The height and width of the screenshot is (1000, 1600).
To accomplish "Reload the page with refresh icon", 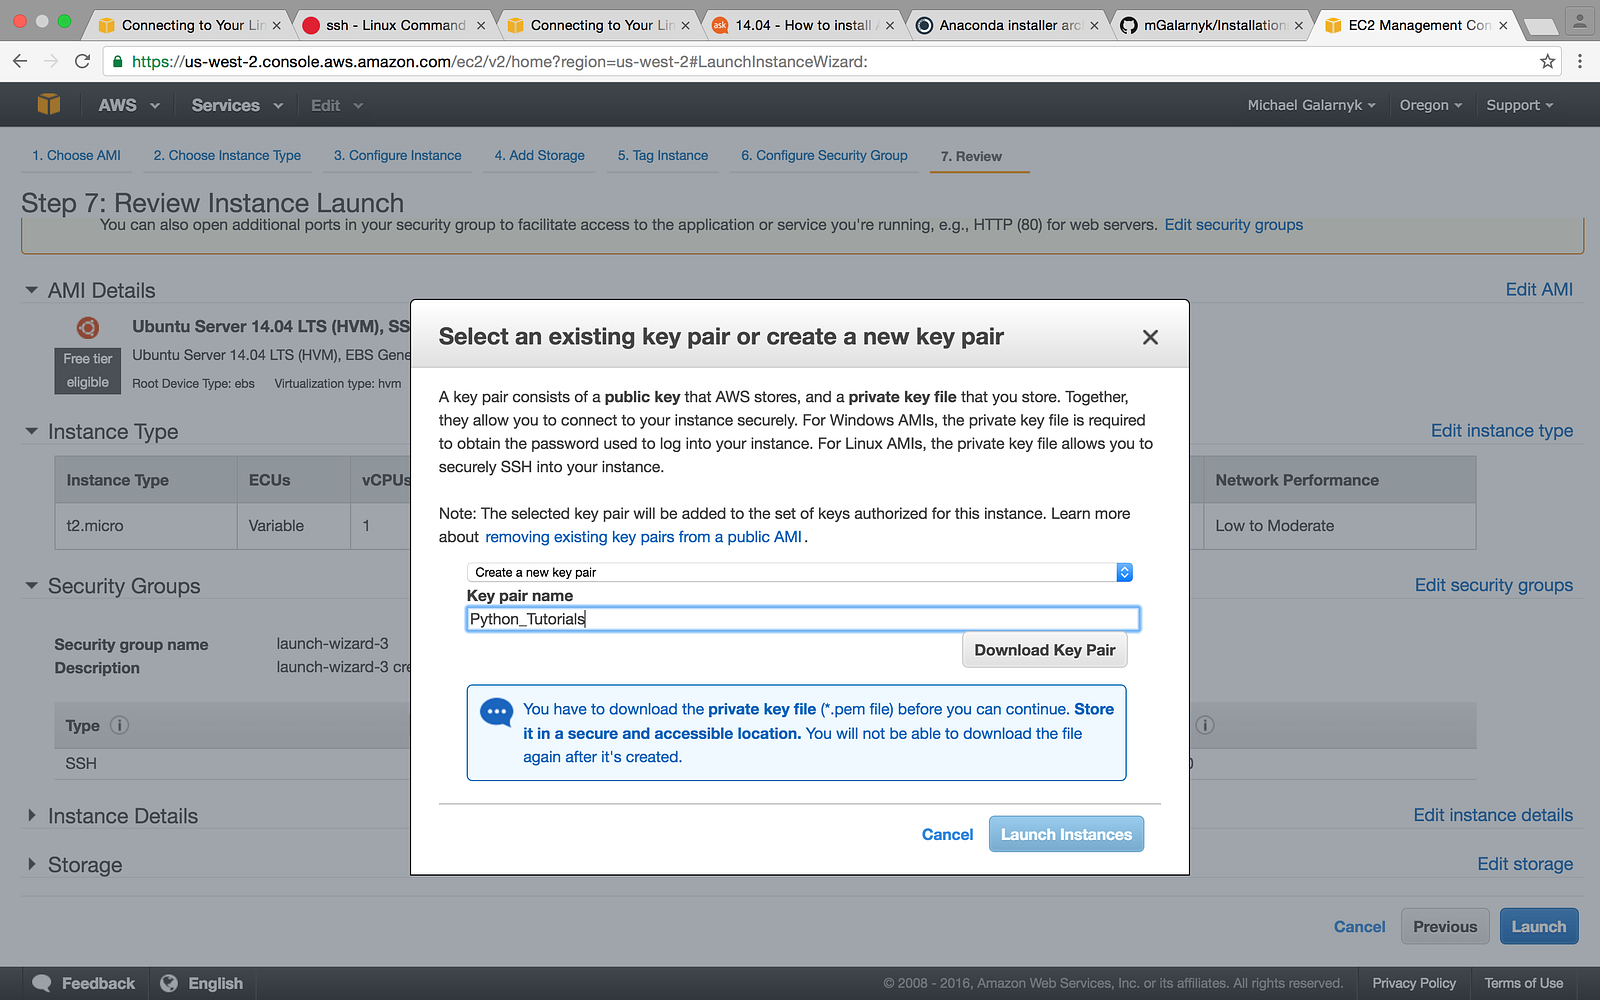I will (83, 62).
